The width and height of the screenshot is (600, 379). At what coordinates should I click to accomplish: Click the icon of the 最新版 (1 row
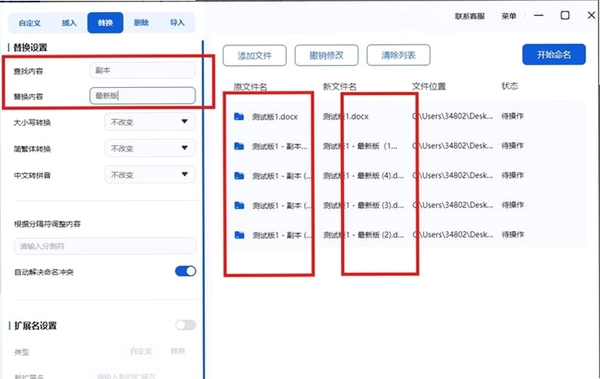click(x=239, y=146)
